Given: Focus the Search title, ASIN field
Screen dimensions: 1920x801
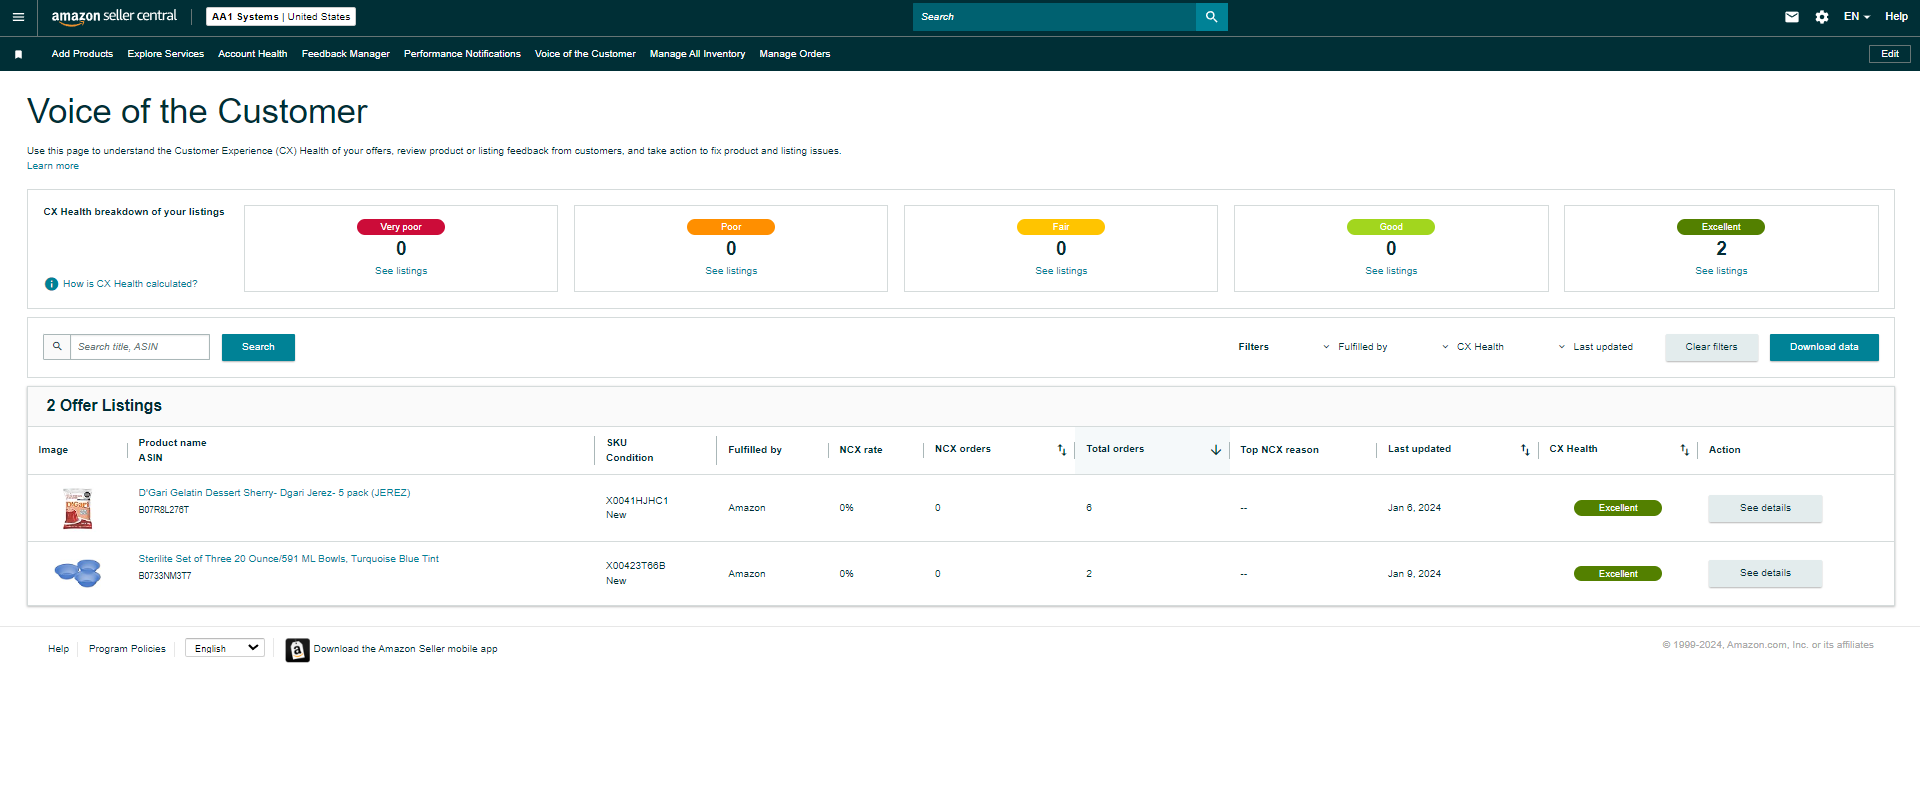Looking at the screenshot, I should 139,347.
